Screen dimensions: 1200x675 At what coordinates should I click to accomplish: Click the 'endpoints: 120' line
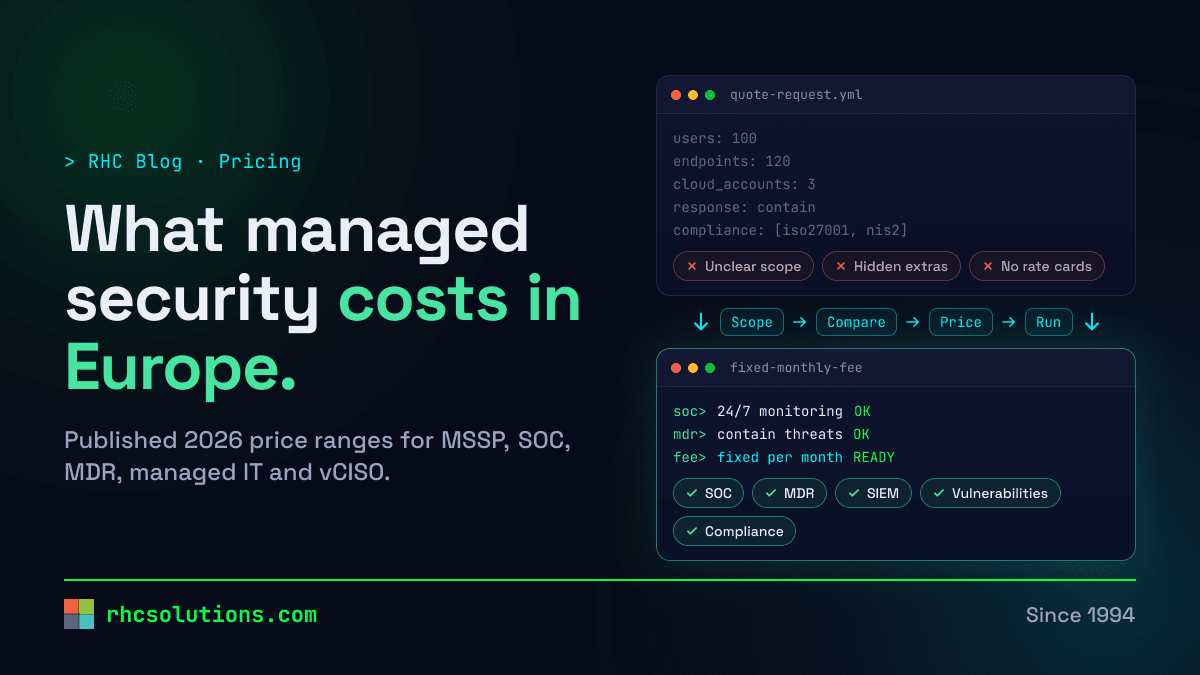tap(731, 161)
